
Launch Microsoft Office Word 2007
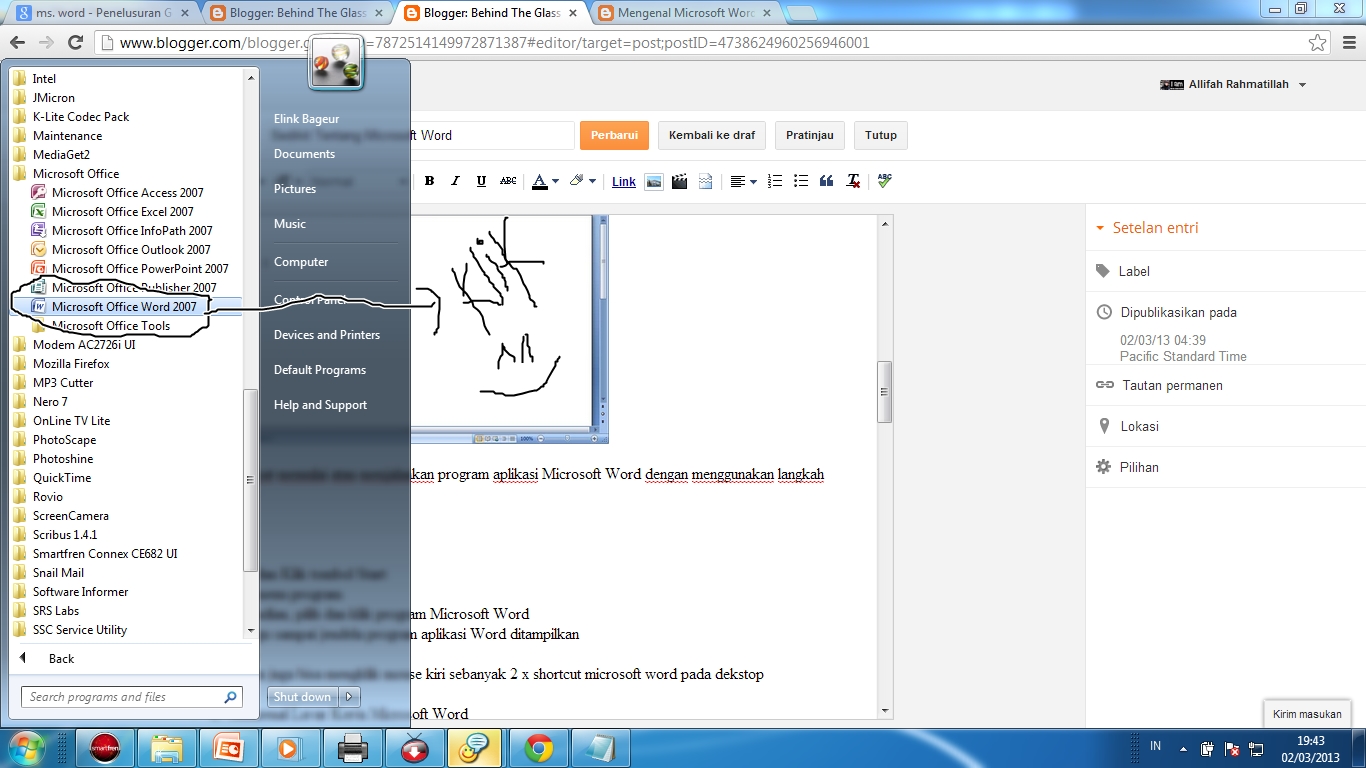coord(124,307)
